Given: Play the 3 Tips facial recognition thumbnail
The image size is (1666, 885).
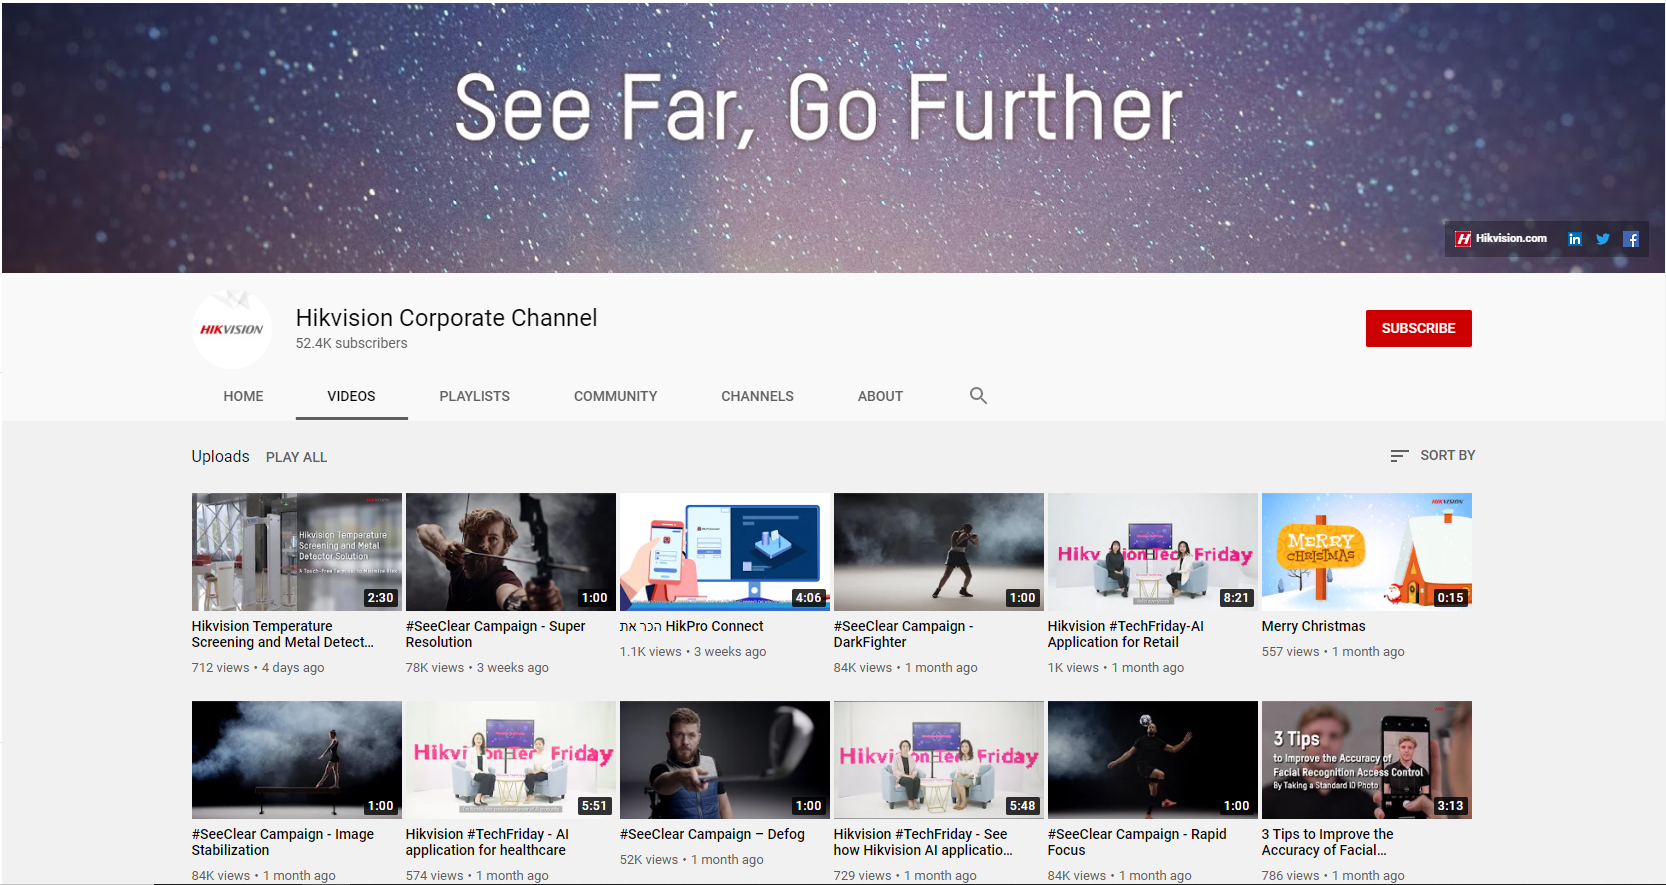Looking at the screenshot, I should tap(1367, 760).
